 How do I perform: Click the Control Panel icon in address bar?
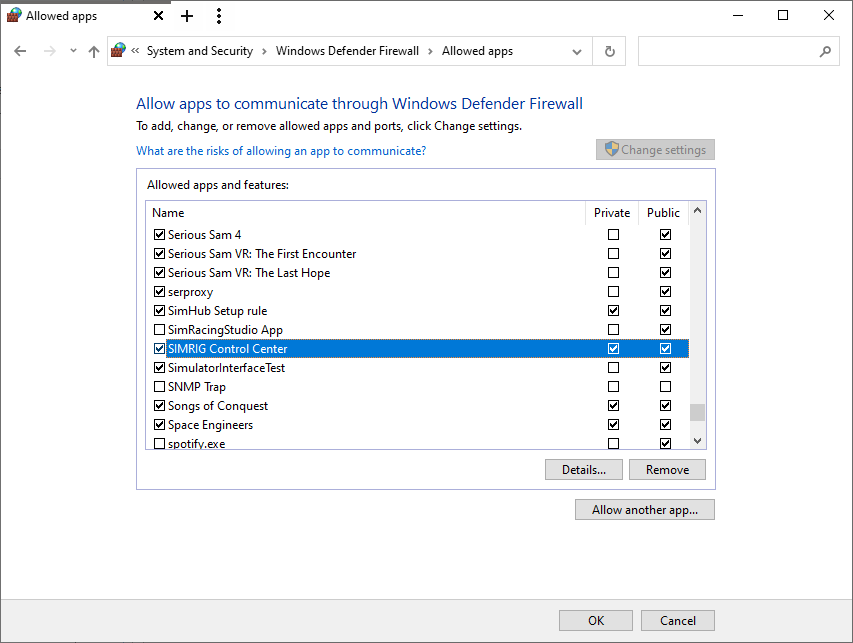pyautogui.click(x=119, y=51)
